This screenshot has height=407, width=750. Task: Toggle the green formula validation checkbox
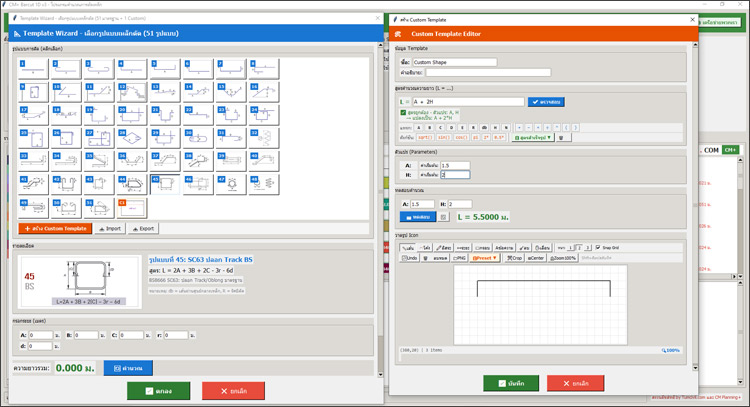(x=402, y=113)
